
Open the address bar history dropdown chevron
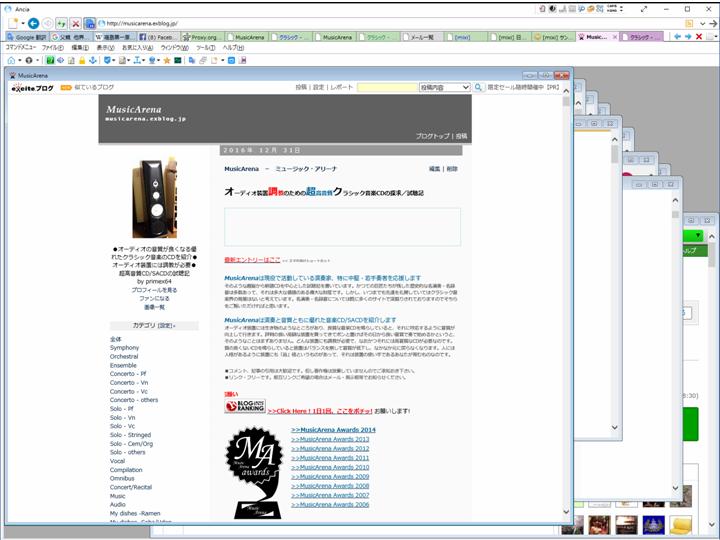click(703, 23)
